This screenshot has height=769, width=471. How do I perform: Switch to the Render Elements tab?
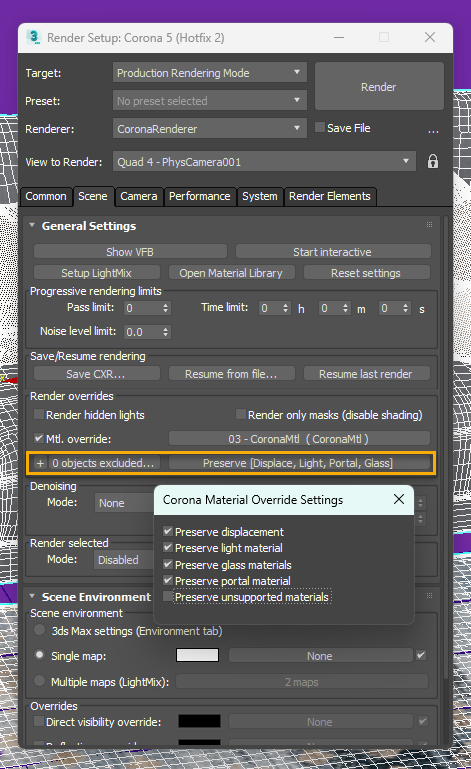click(x=330, y=196)
